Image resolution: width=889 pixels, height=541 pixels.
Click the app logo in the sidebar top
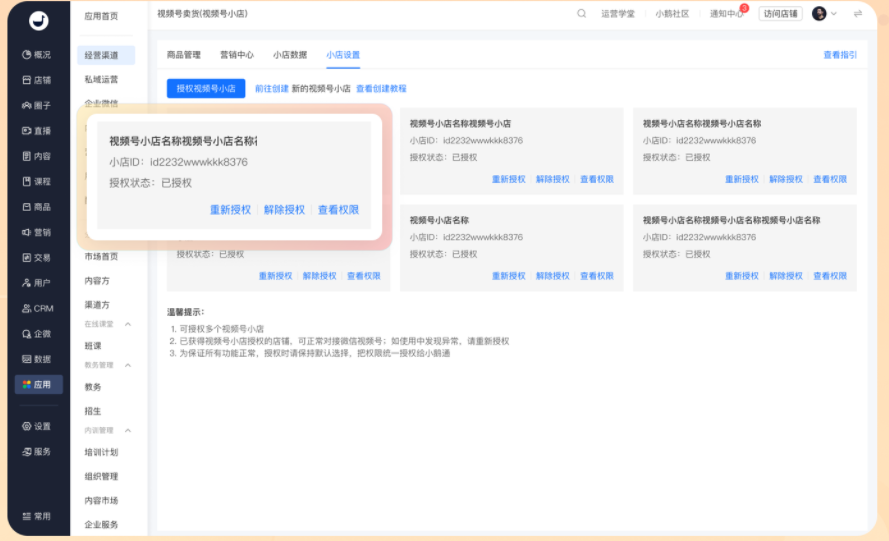pyautogui.click(x=39, y=21)
